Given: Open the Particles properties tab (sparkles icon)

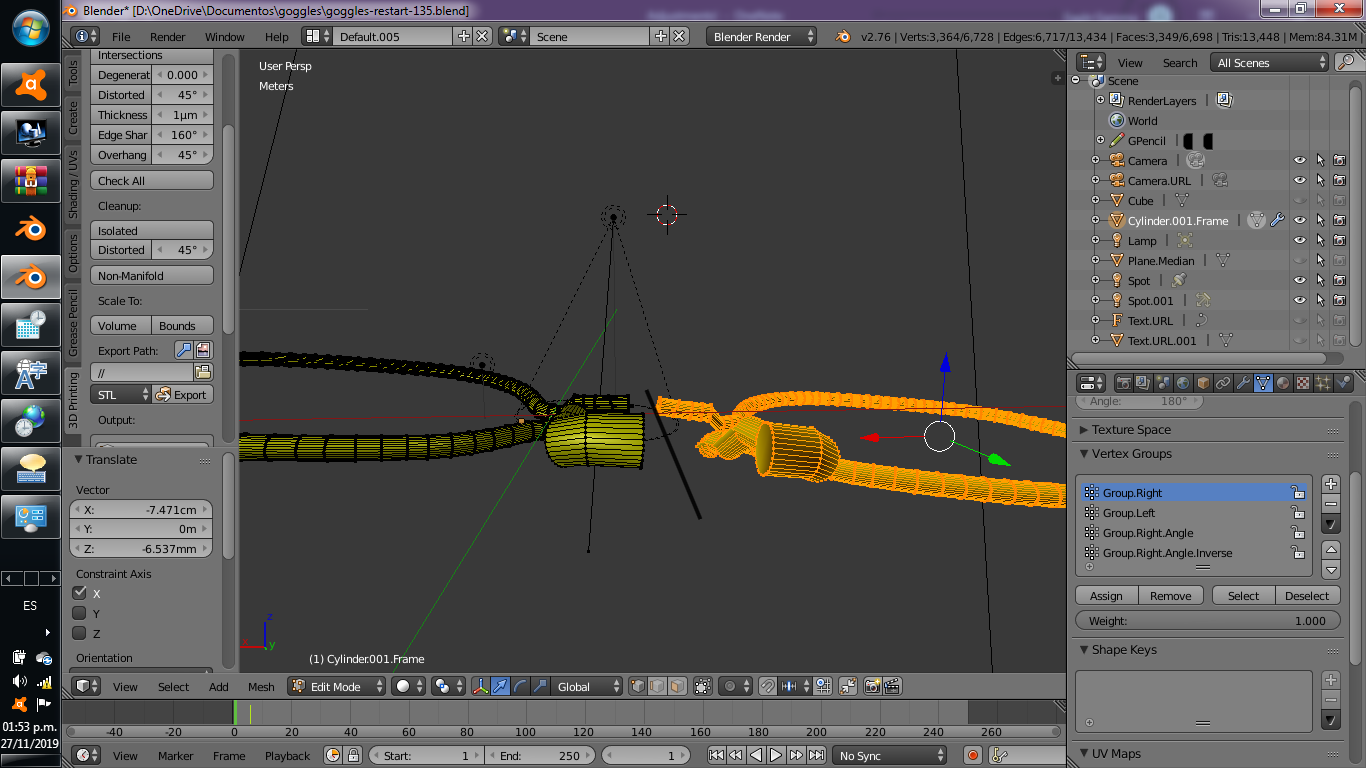Looking at the screenshot, I should point(1323,383).
